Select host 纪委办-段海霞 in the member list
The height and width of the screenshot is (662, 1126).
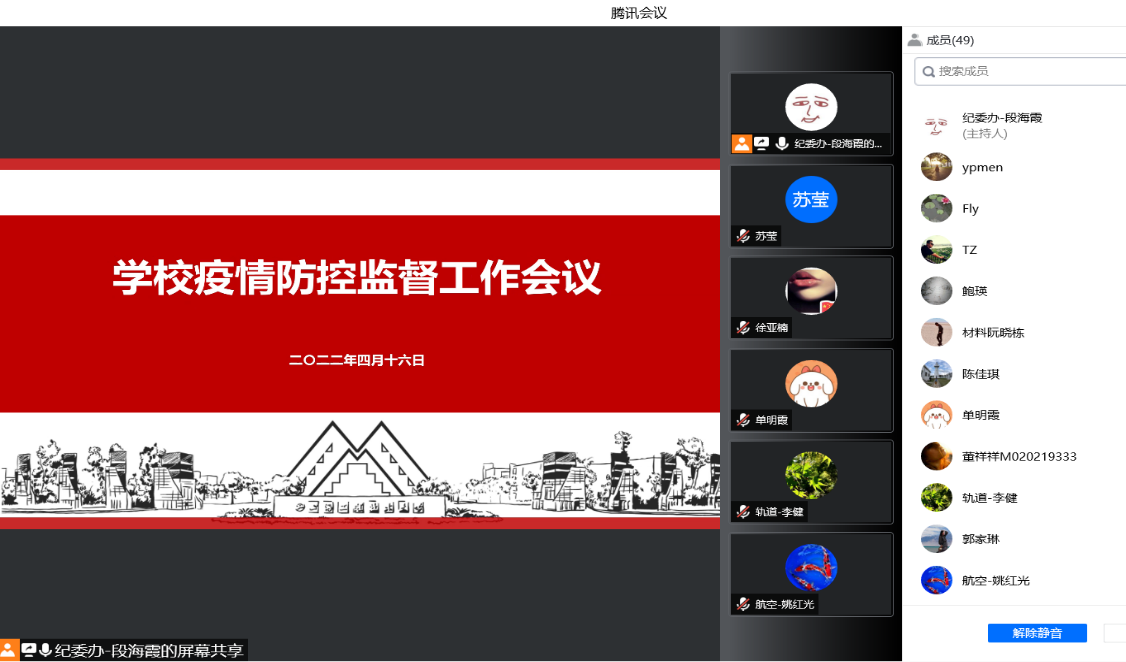[x=1001, y=125]
